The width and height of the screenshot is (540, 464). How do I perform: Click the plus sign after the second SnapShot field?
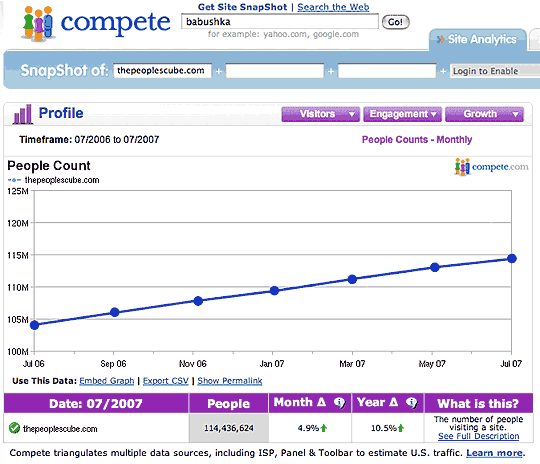(331, 72)
